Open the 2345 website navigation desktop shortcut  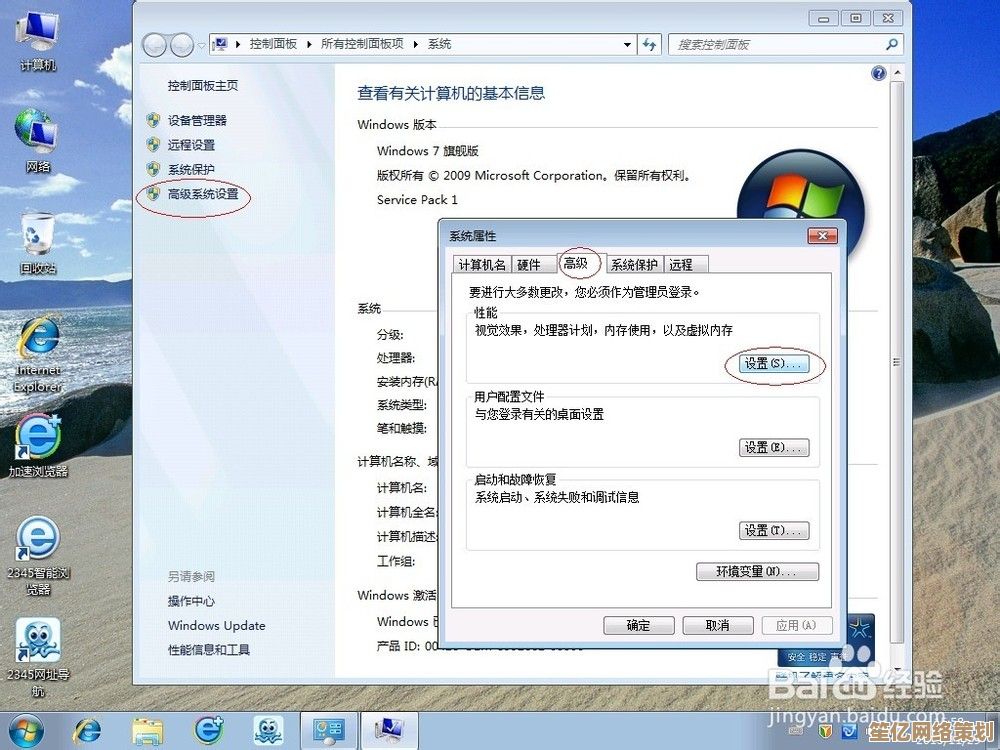point(37,645)
